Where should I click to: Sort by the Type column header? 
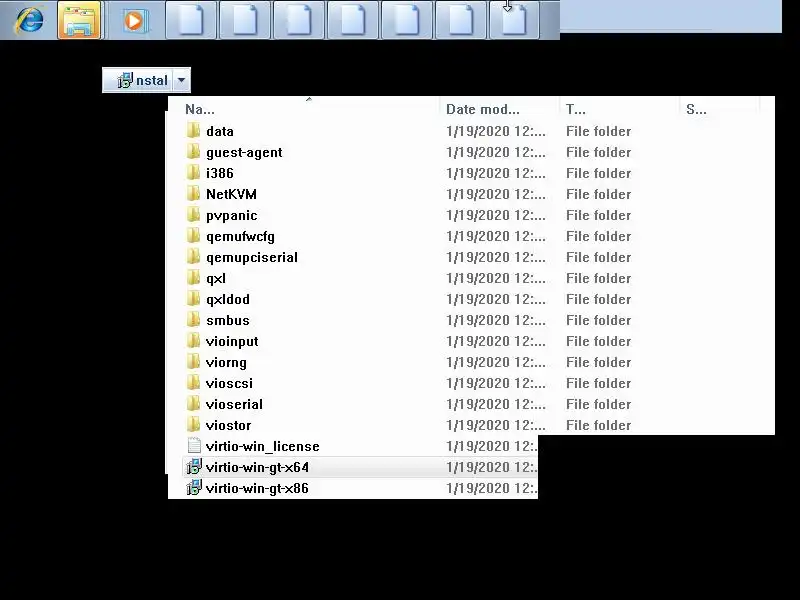tap(576, 109)
